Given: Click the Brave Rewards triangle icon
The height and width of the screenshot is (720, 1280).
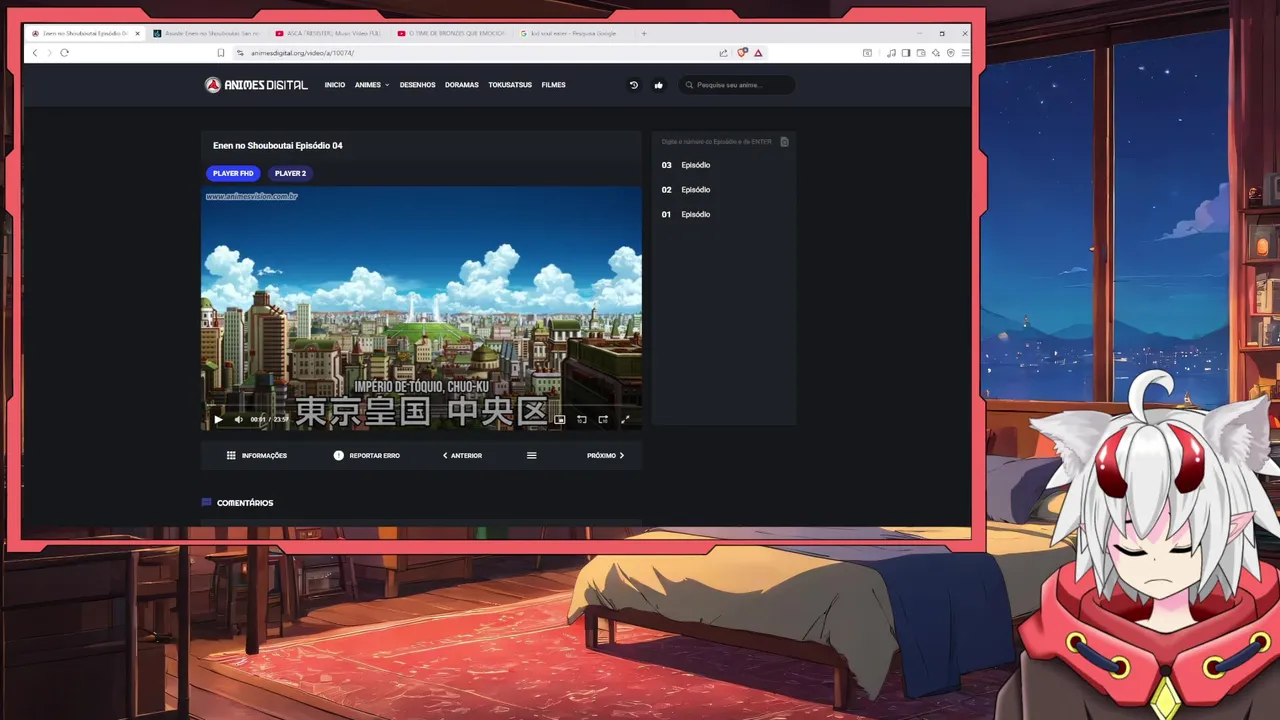Looking at the screenshot, I should point(758,53).
